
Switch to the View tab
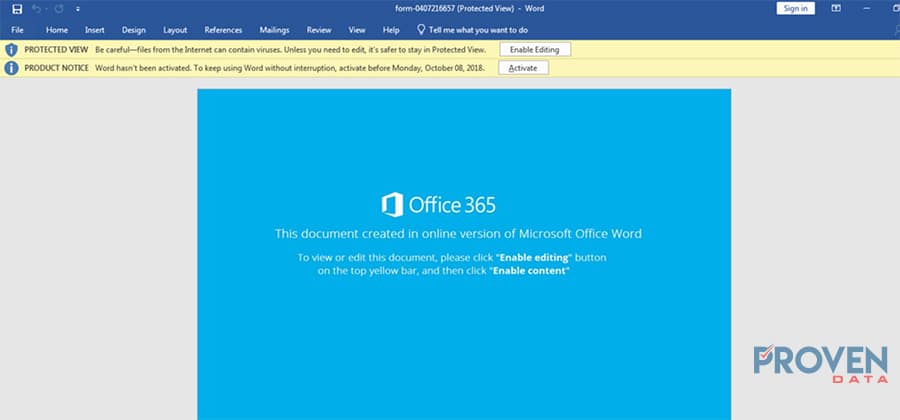357,30
